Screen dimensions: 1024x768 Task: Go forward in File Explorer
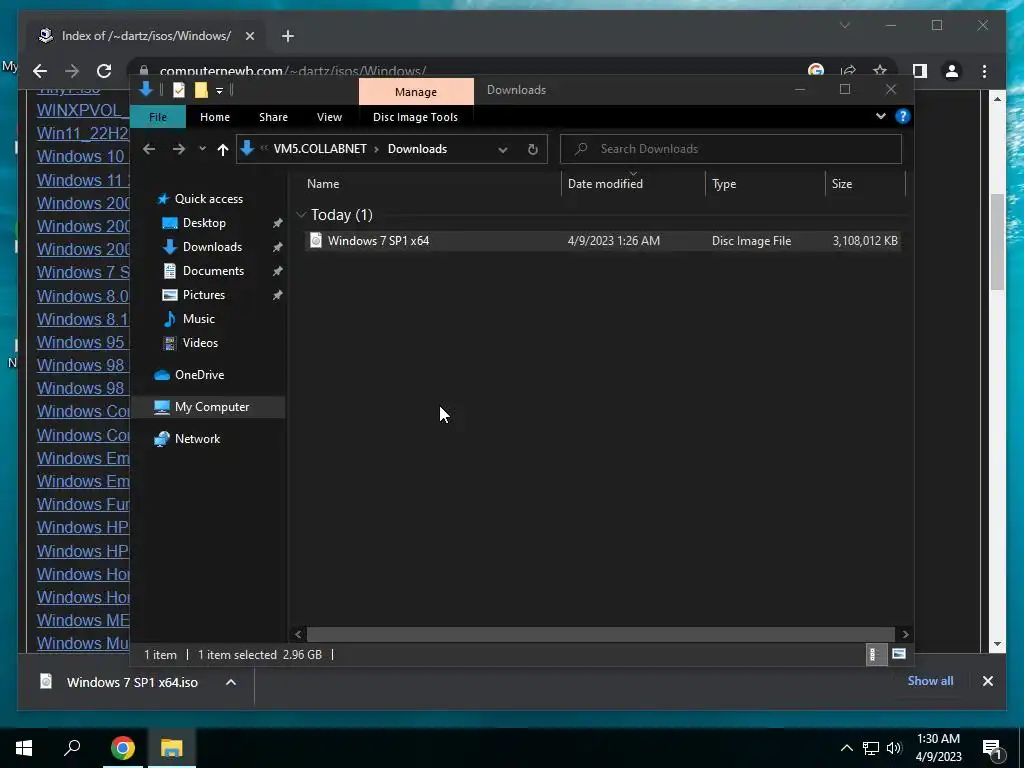[178, 150]
